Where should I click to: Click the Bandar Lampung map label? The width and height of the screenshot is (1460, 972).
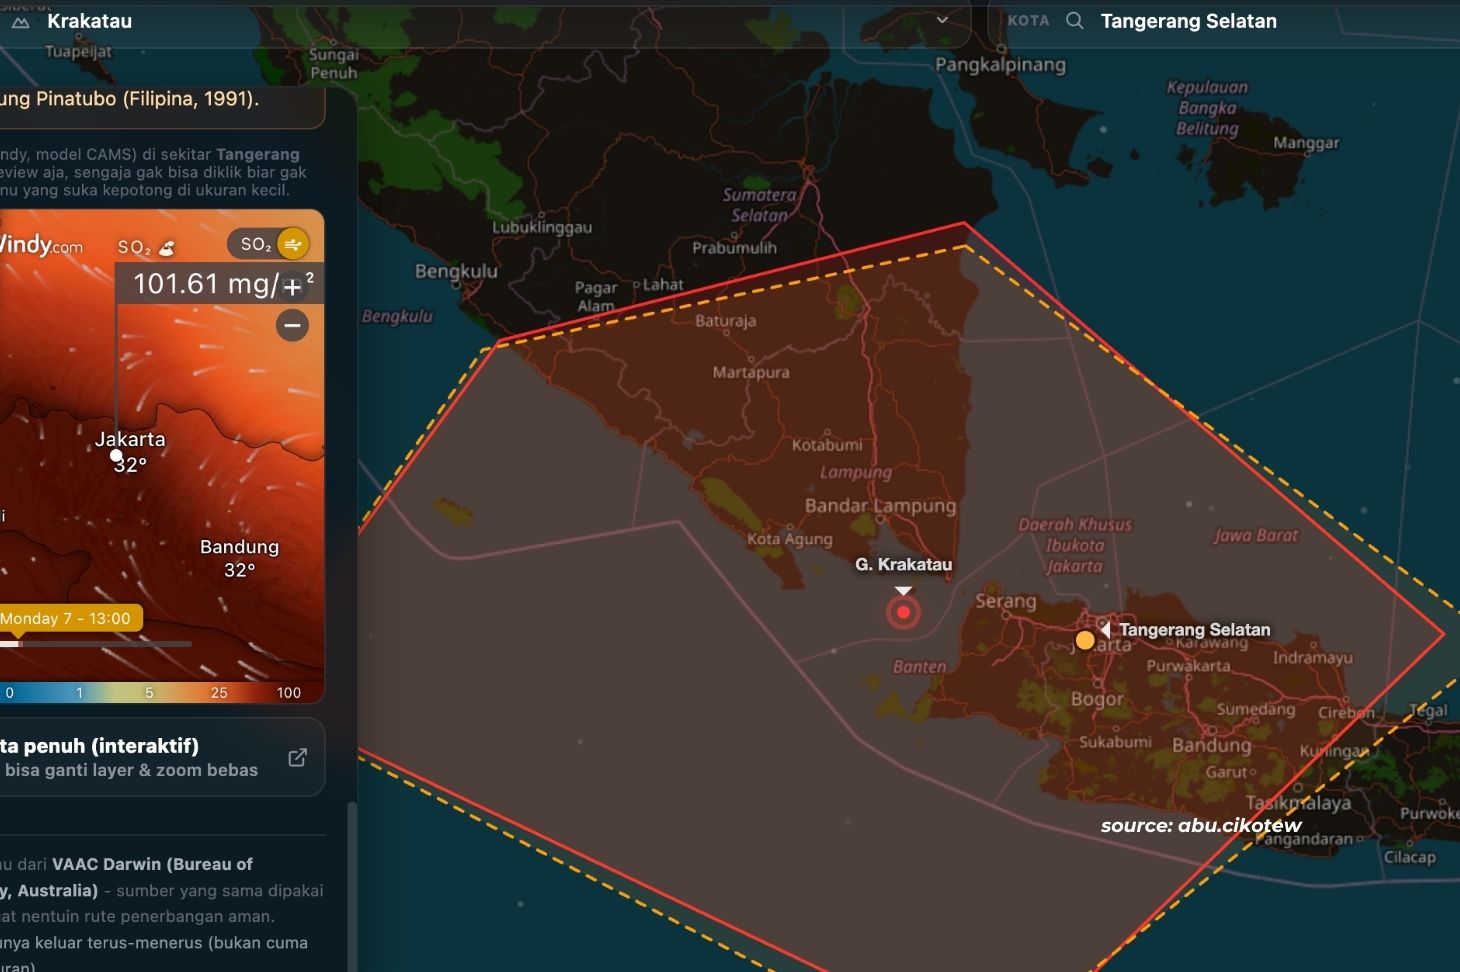[x=880, y=506]
